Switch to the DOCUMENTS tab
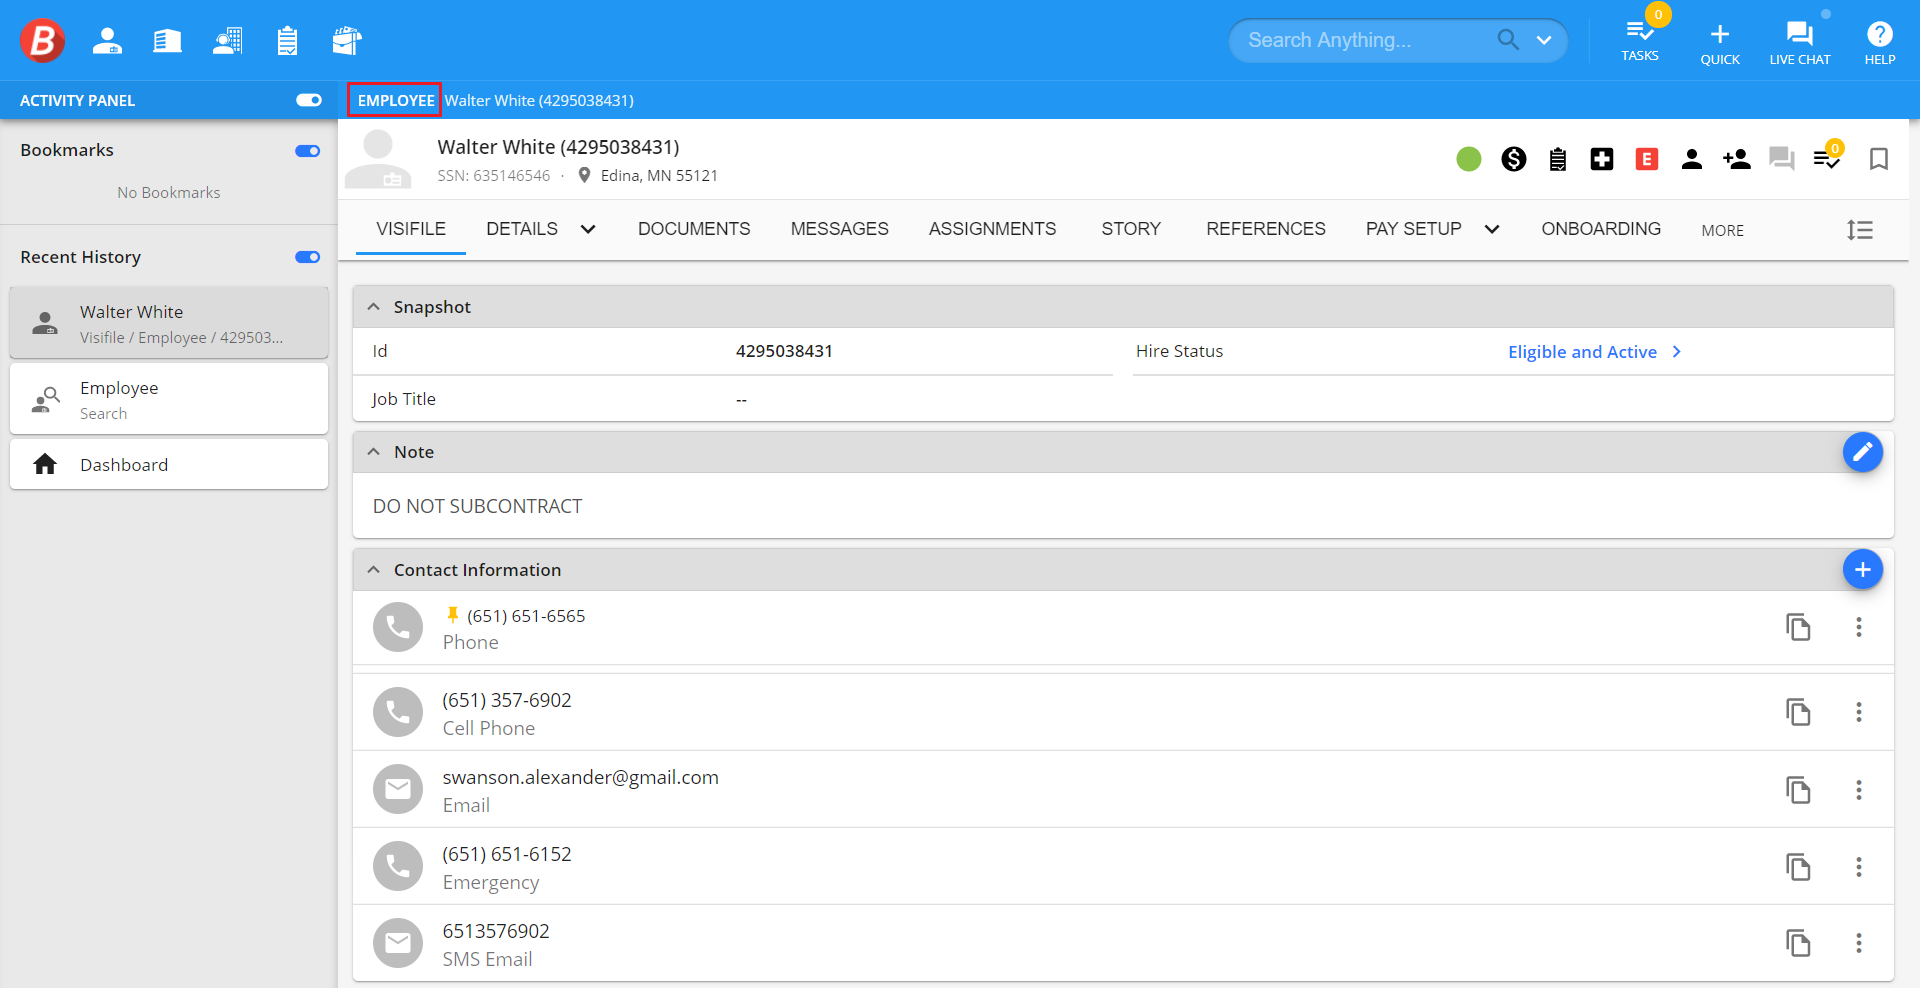1920x988 pixels. 694,229
